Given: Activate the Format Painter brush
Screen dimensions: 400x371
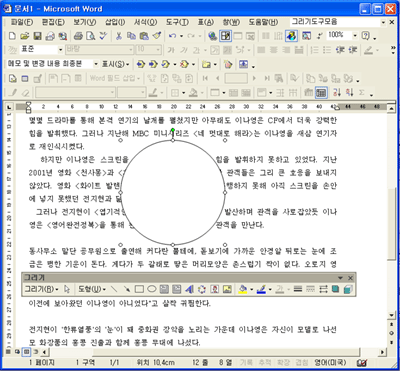Looking at the screenshot, I should [x=157, y=36].
